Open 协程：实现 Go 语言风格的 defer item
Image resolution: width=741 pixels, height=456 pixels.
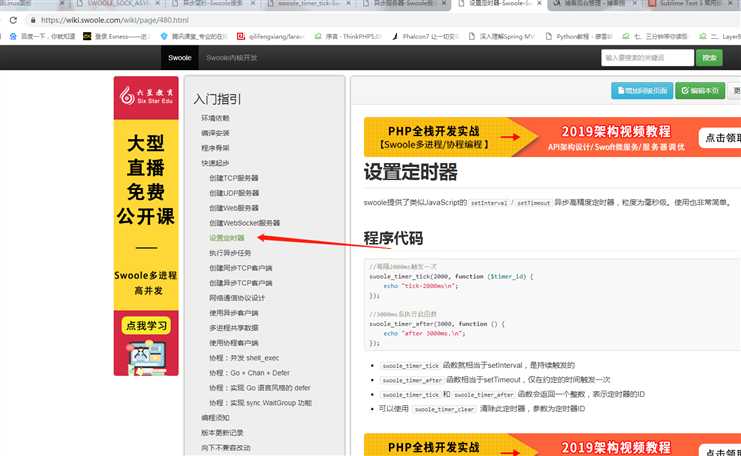260,388
